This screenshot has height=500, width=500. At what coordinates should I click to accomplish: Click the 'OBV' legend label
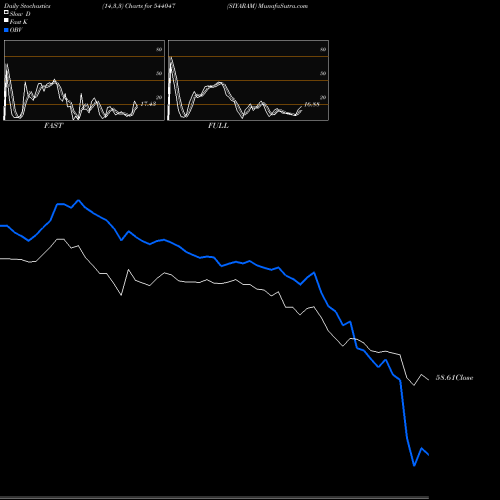16,30
